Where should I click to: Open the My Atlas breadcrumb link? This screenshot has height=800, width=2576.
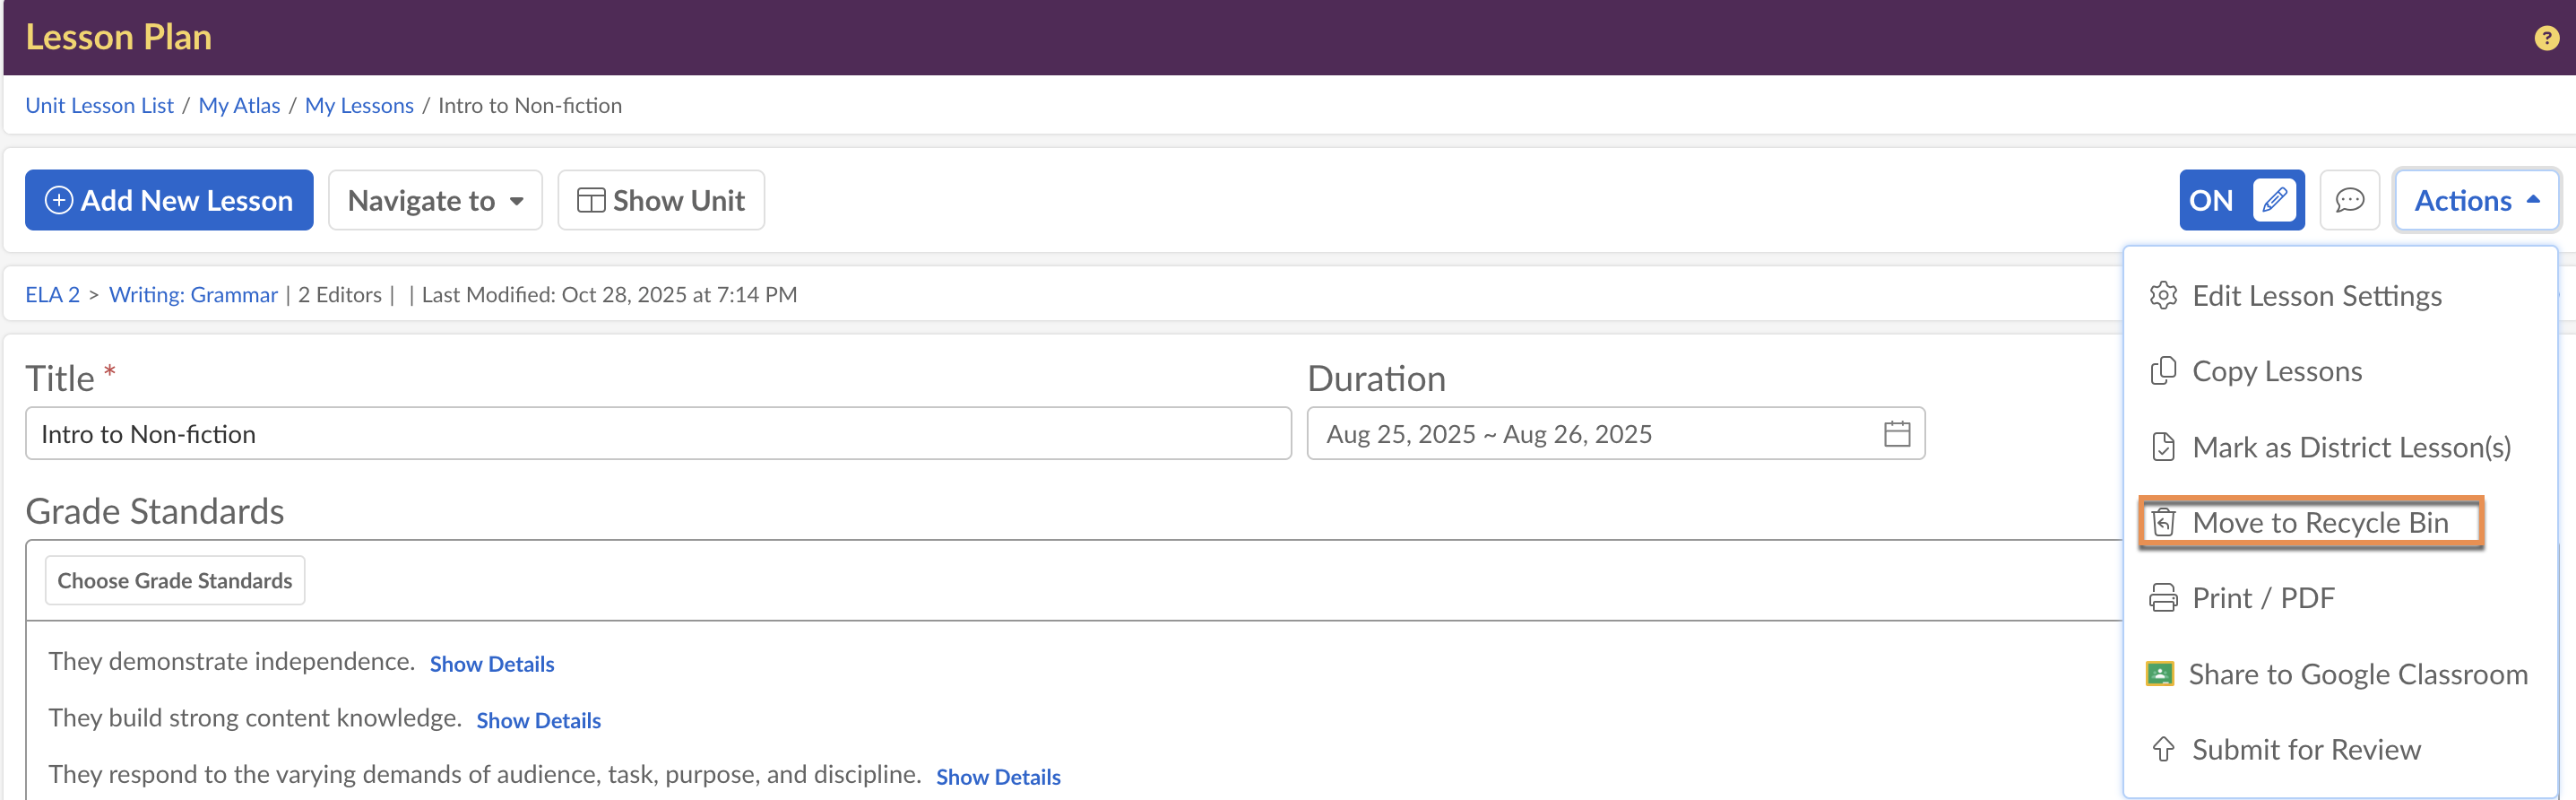[239, 106]
